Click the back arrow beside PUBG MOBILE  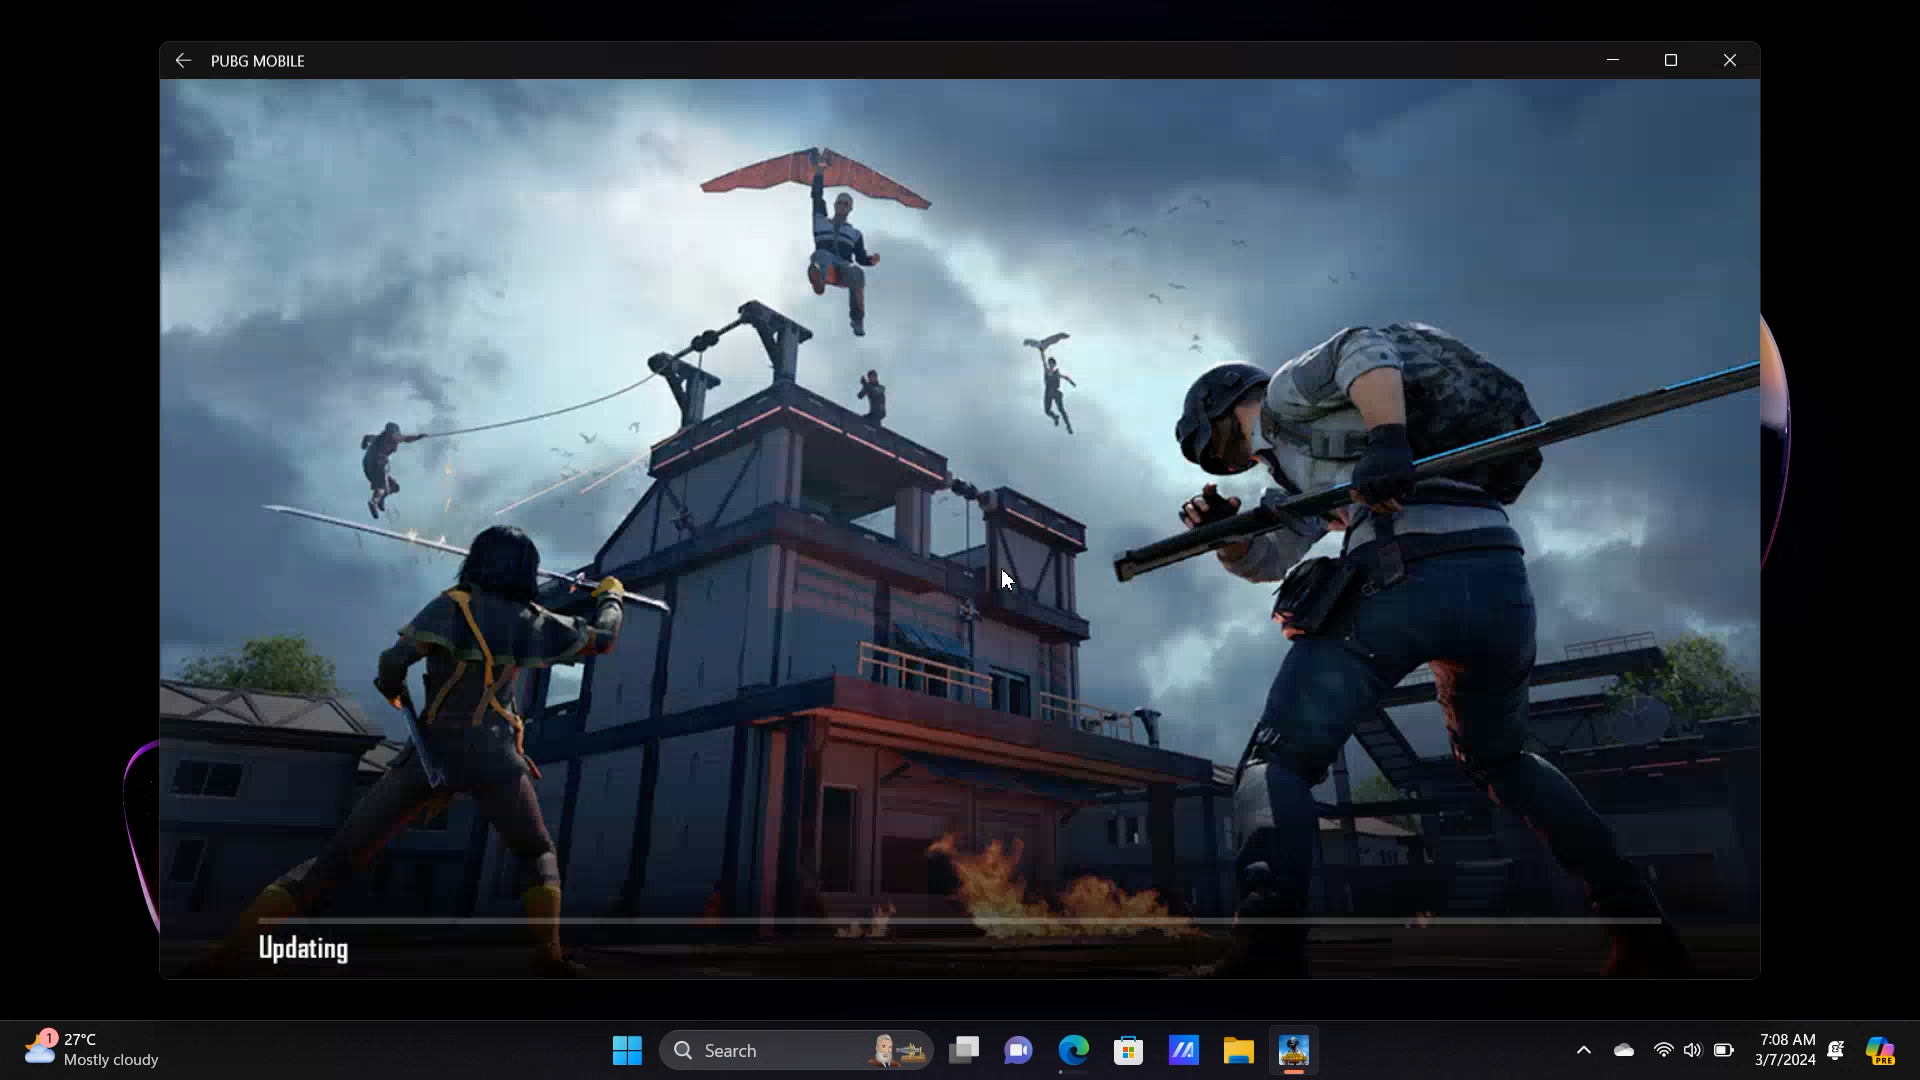pos(183,61)
